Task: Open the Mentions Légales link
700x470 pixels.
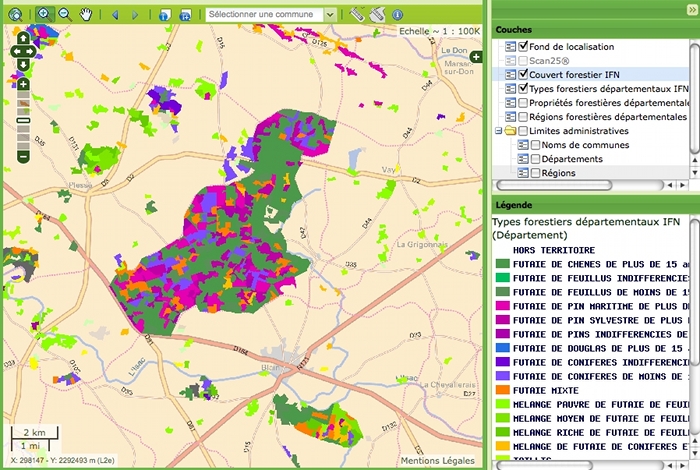Action: 439,461
